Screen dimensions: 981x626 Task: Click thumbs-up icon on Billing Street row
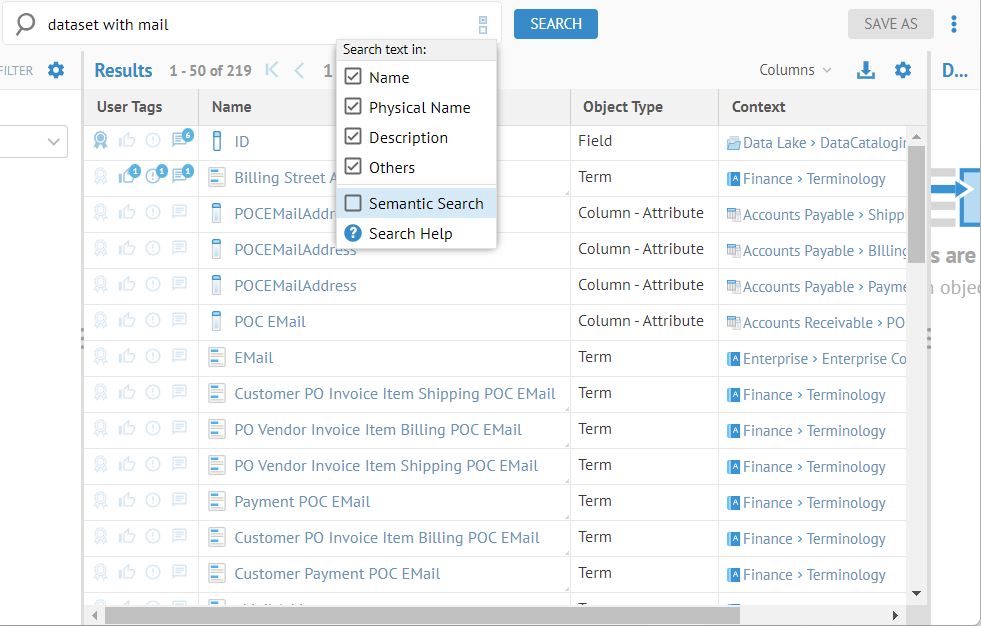pyautogui.click(x=127, y=177)
